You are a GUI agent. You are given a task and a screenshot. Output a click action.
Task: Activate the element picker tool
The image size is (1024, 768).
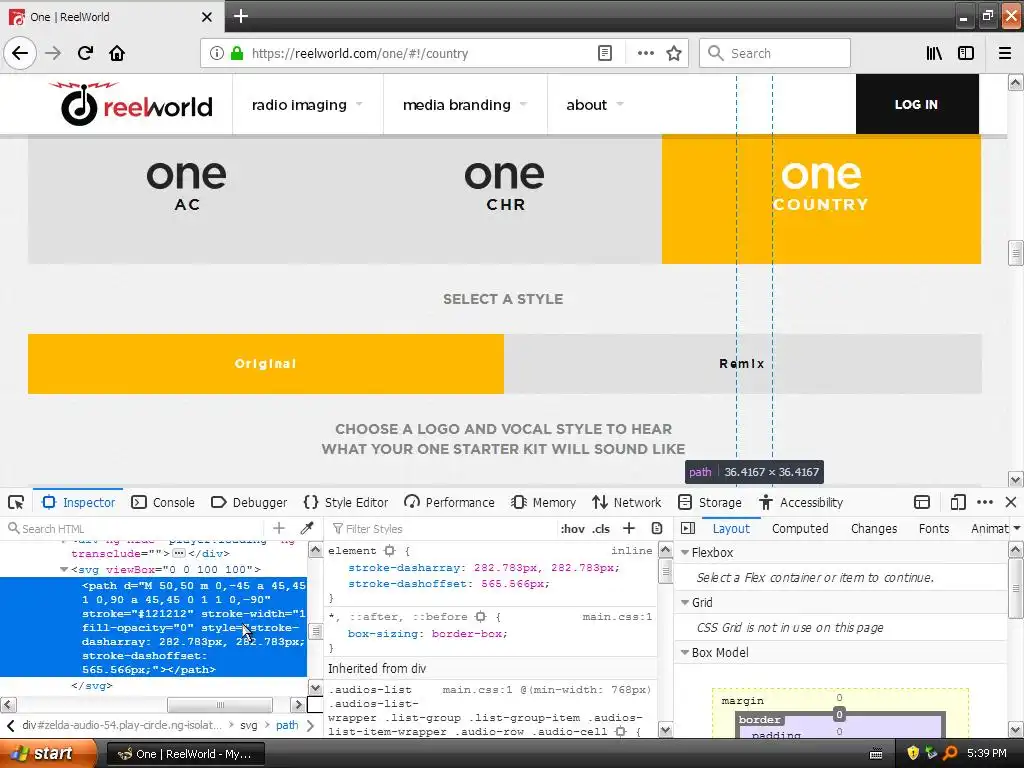(16, 502)
